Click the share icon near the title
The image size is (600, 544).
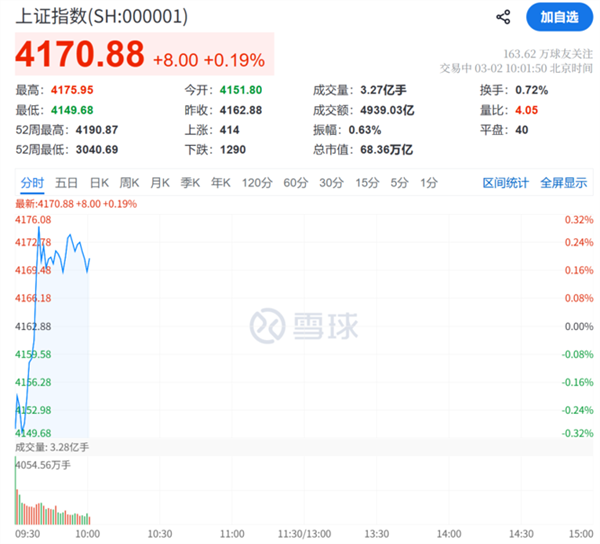[504, 18]
